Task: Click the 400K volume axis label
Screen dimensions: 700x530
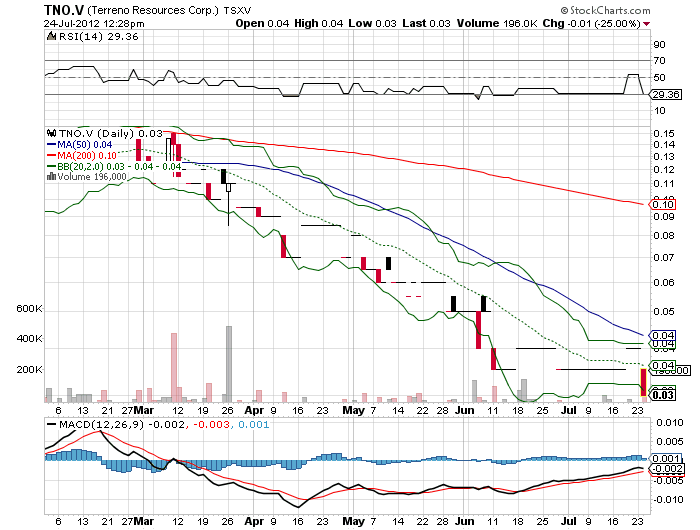Action: click(29, 339)
